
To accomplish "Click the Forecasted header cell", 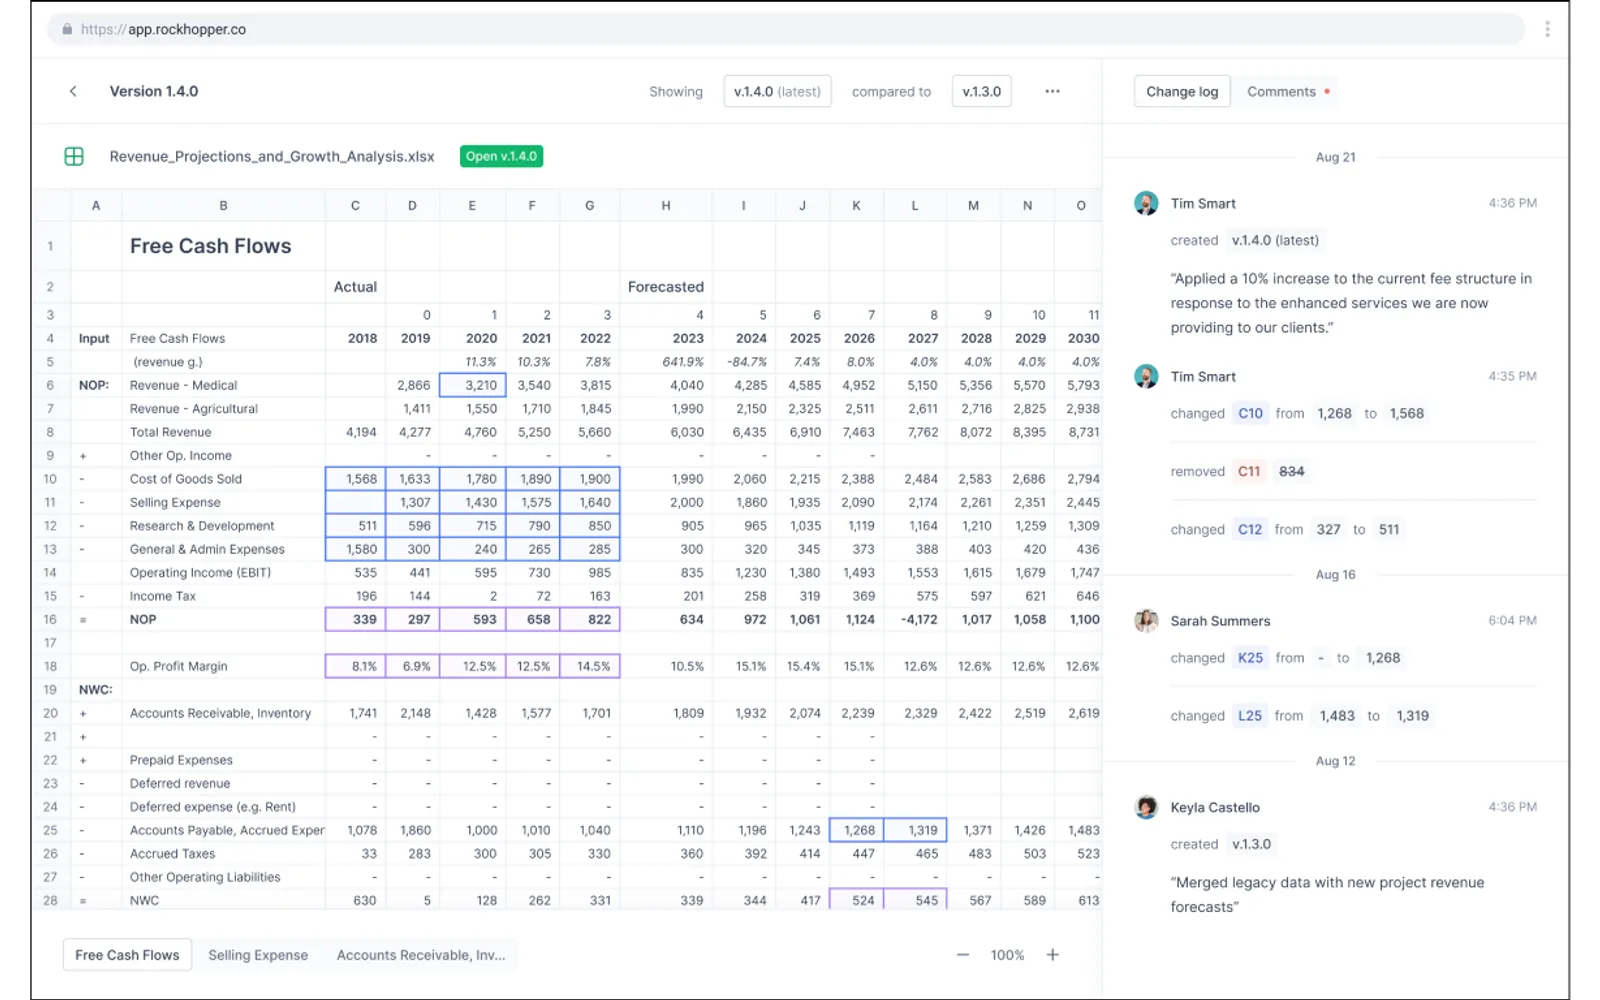I will pos(666,286).
